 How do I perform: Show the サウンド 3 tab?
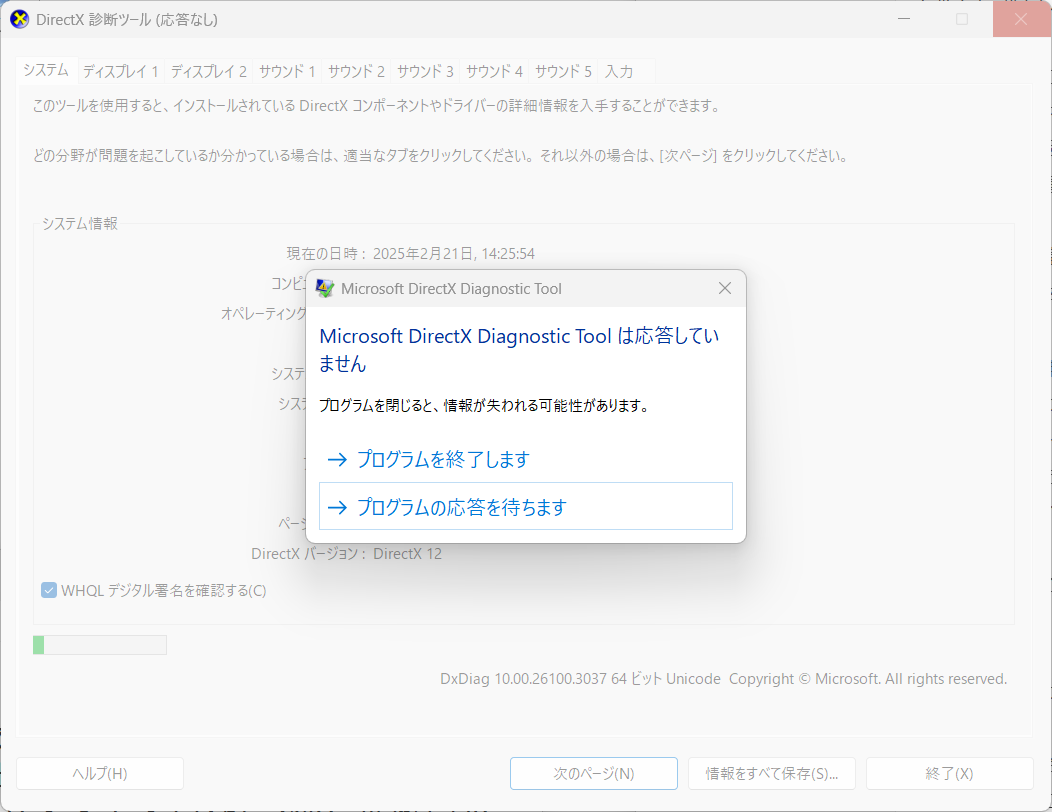tap(425, 71)
